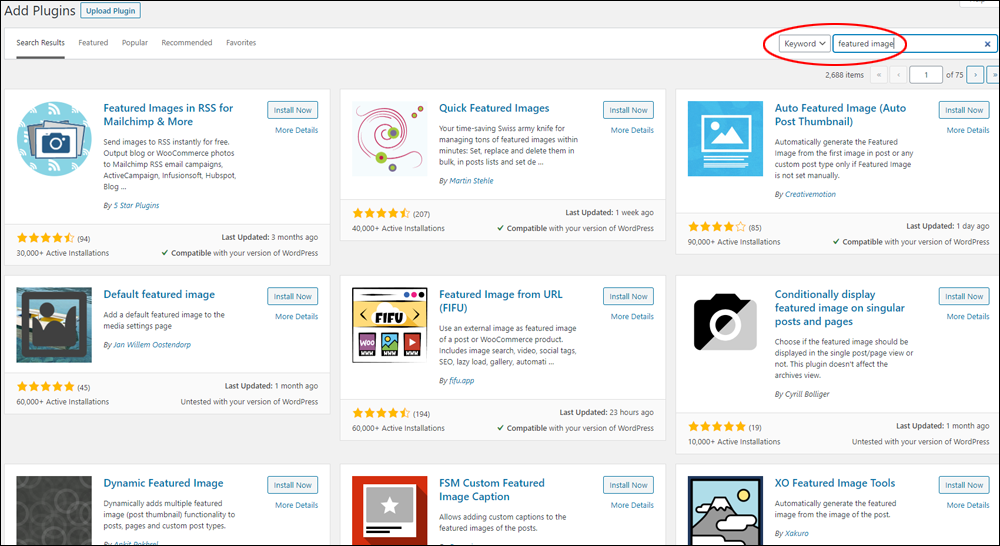Screen dimensions: 1000x546
Task: Install the Dynamic Featured Image plugin
Action: [293, 485]
